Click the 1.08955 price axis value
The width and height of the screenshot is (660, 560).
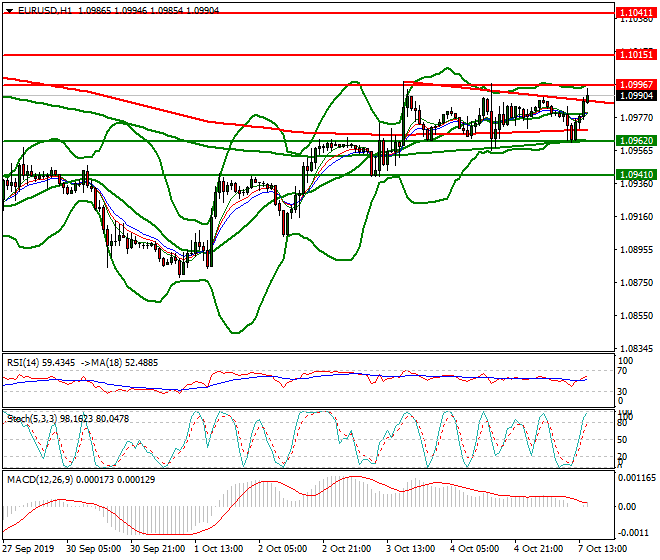click(x=637, y=250)
